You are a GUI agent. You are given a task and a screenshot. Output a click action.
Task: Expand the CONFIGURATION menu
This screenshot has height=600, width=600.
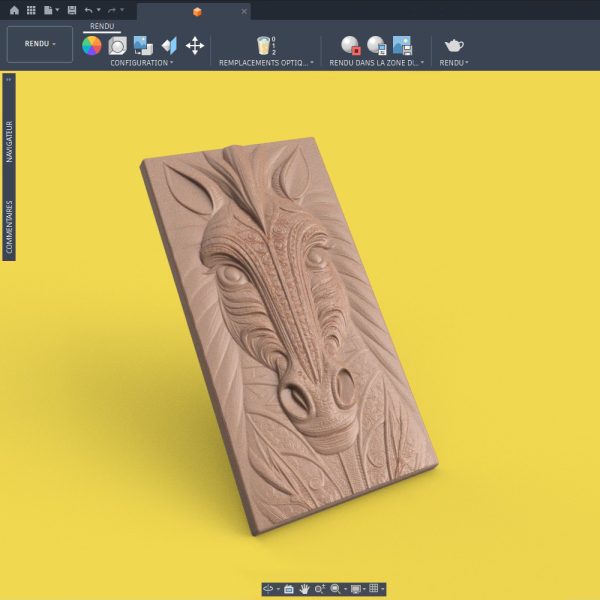click(142, 63)
